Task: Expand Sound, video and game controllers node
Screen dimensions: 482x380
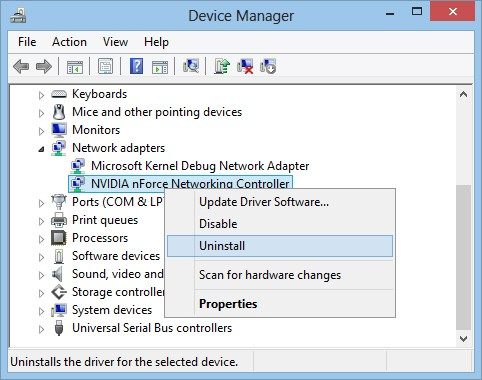Action: 41,275
